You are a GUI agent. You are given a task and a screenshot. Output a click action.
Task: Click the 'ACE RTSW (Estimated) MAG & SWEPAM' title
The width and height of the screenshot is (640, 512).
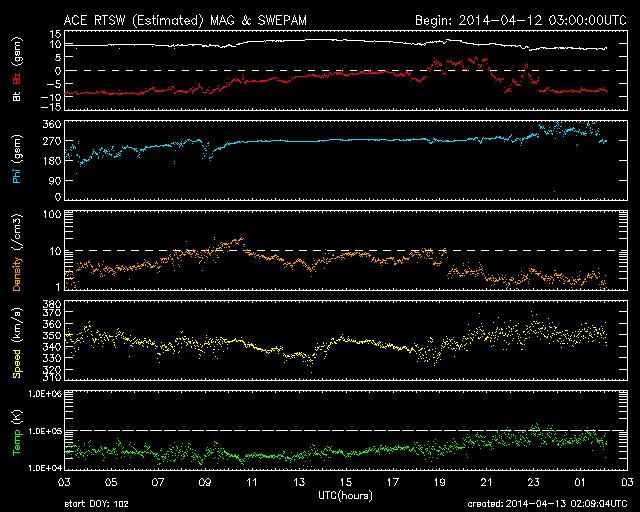[185, 20]
